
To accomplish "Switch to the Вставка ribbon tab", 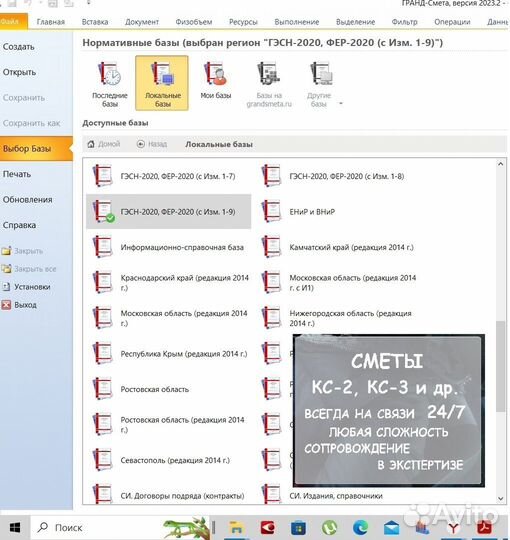I will point(95,22).
